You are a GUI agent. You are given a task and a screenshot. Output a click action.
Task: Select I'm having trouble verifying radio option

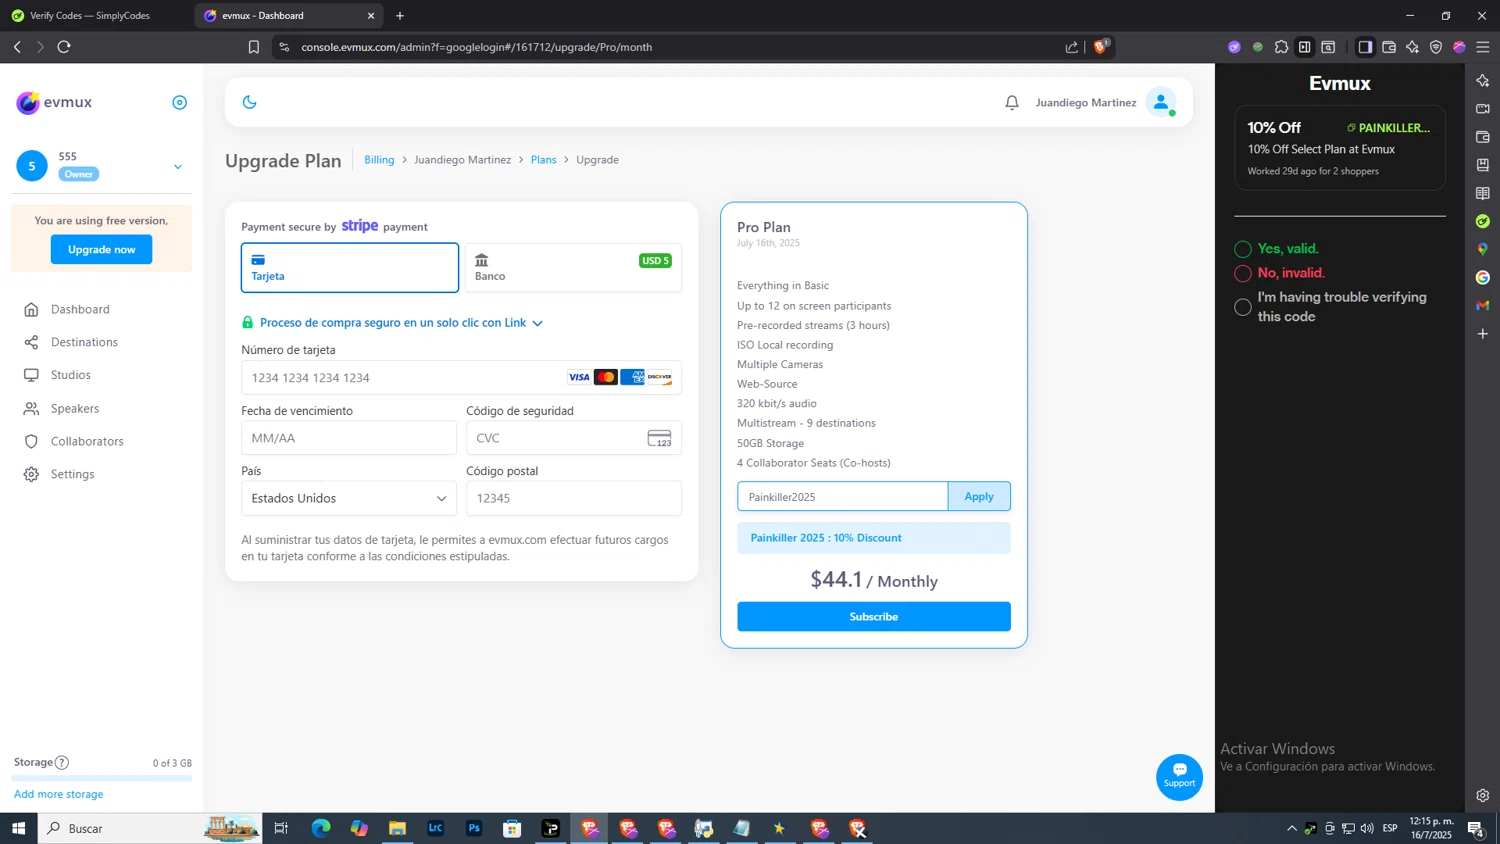point(1243,307)
